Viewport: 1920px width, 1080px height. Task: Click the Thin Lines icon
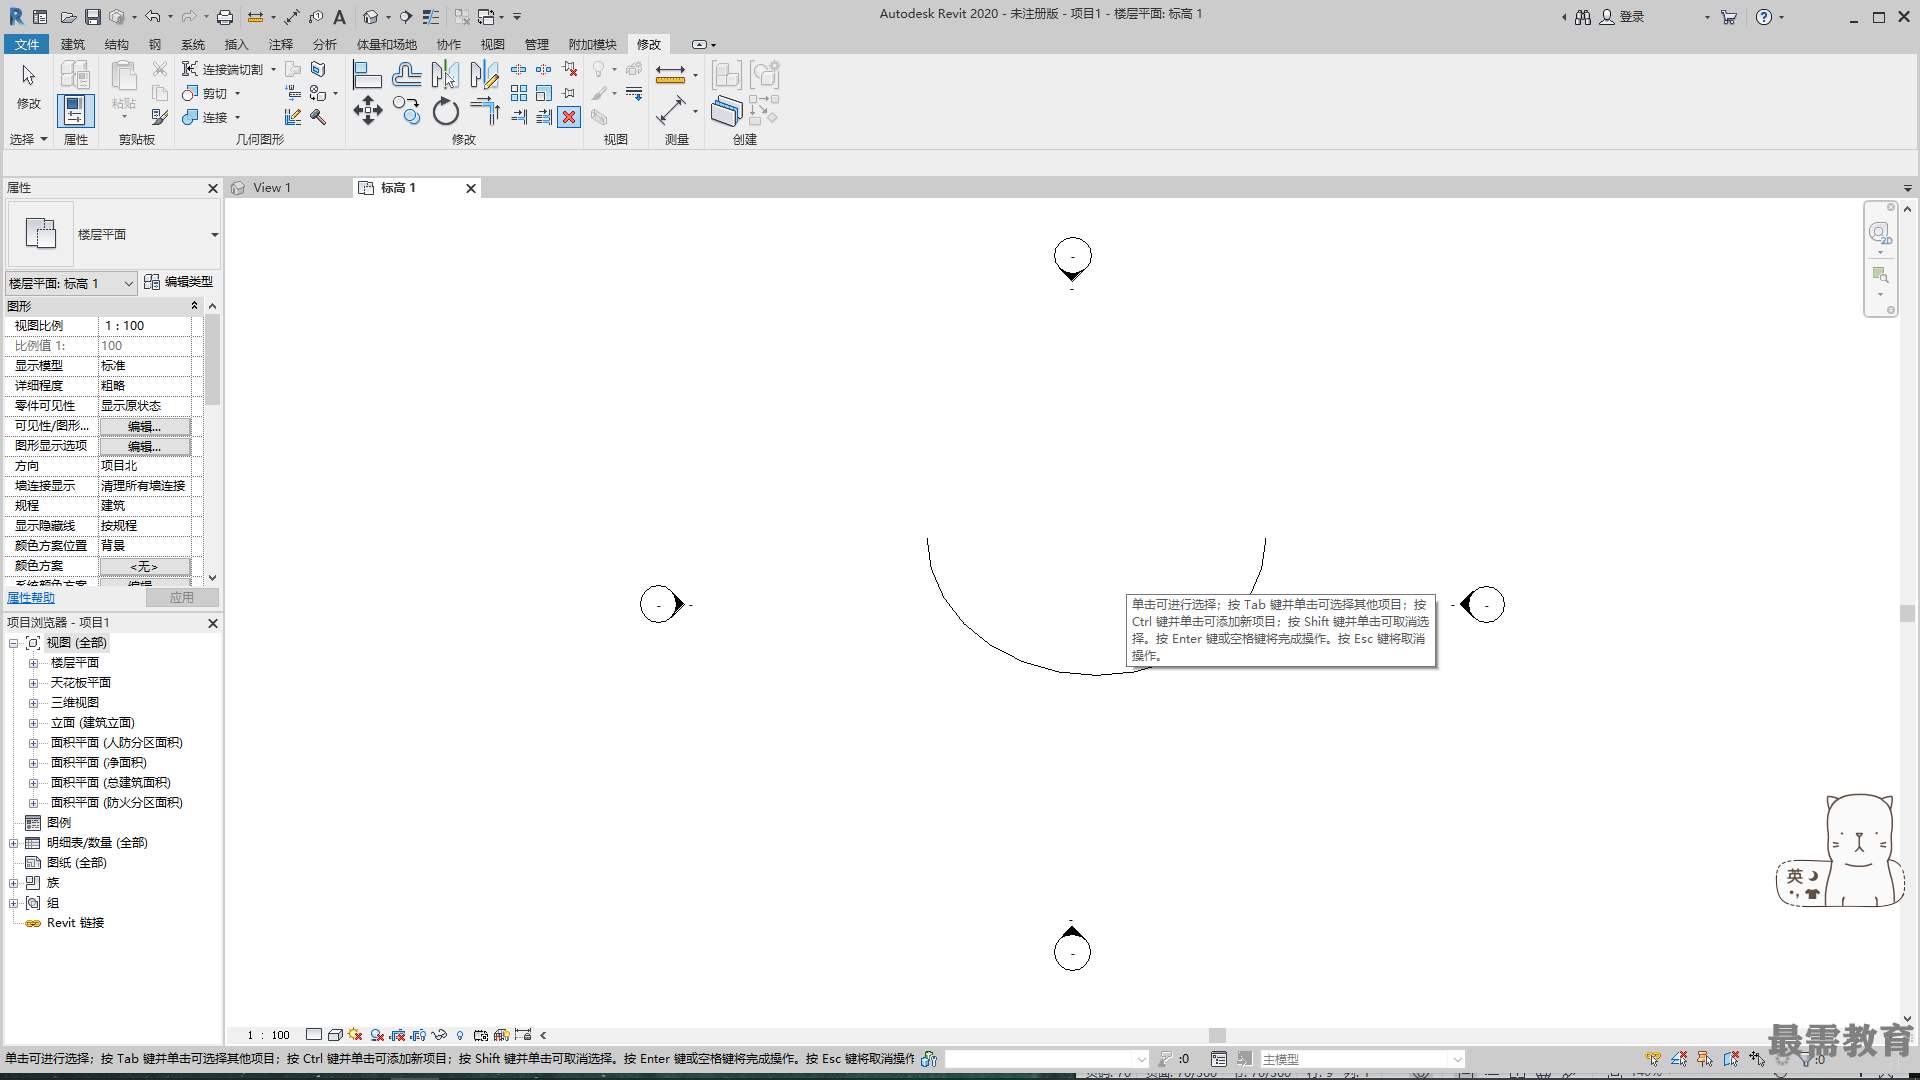431,17
